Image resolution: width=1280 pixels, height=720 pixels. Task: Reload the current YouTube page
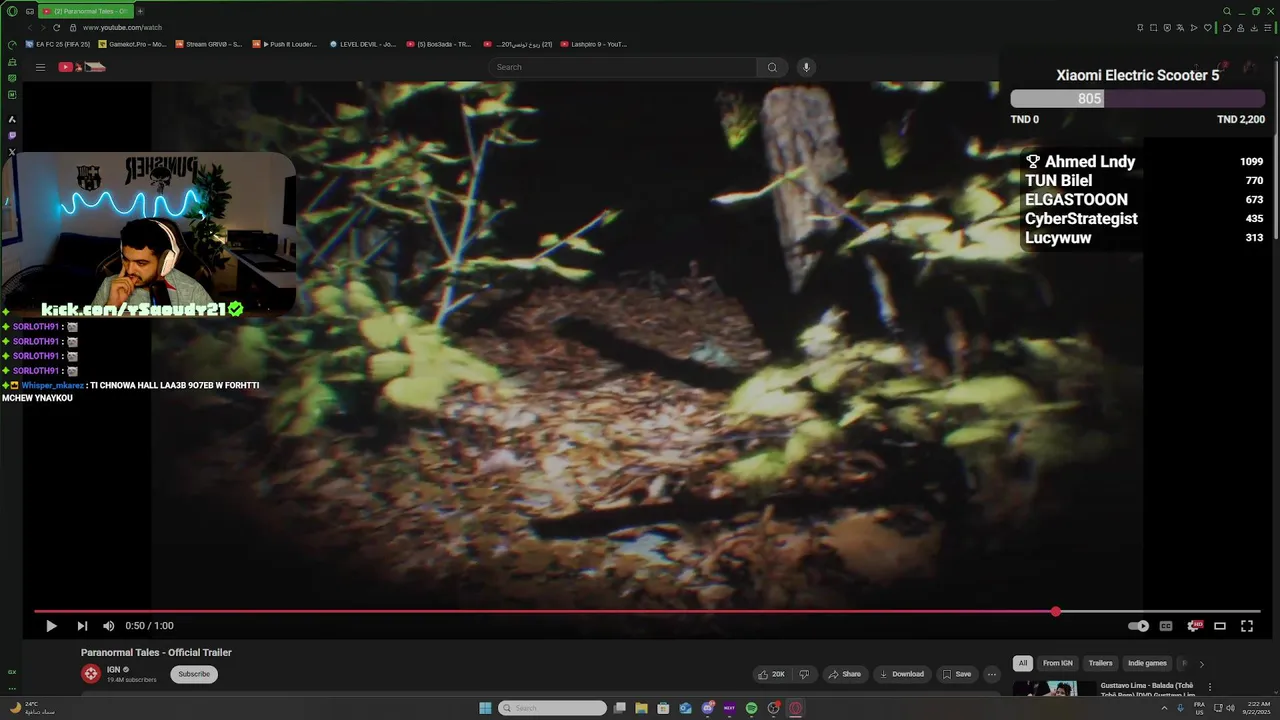pos(56,27)
